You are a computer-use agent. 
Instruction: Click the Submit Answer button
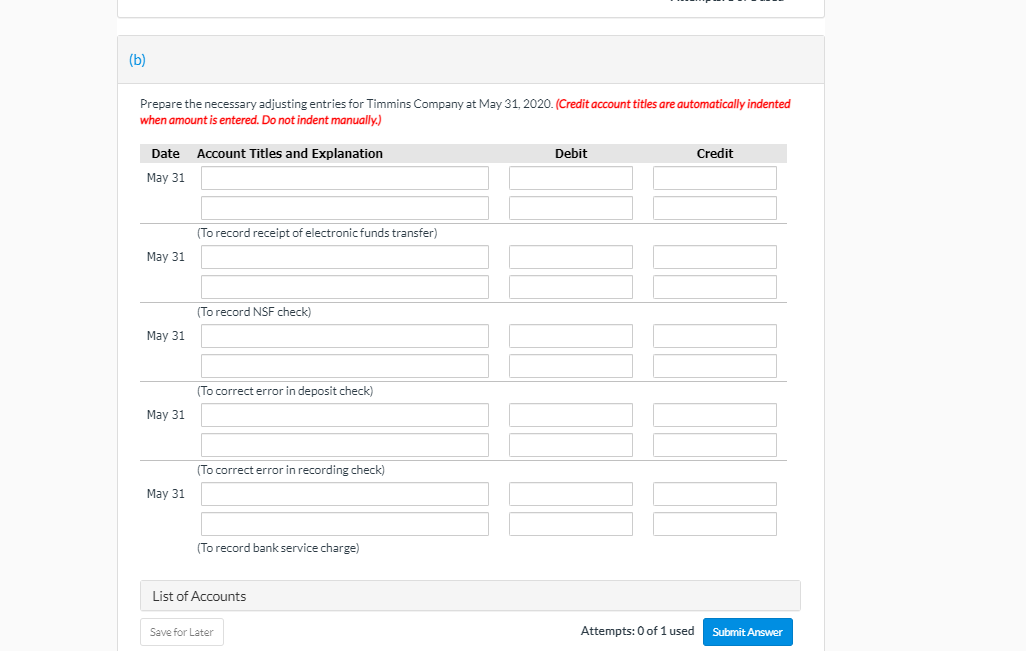point(747,631)
